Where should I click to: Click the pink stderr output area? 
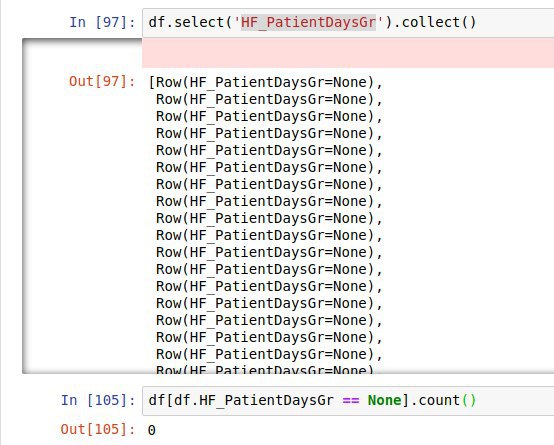[x=348, y=53]
